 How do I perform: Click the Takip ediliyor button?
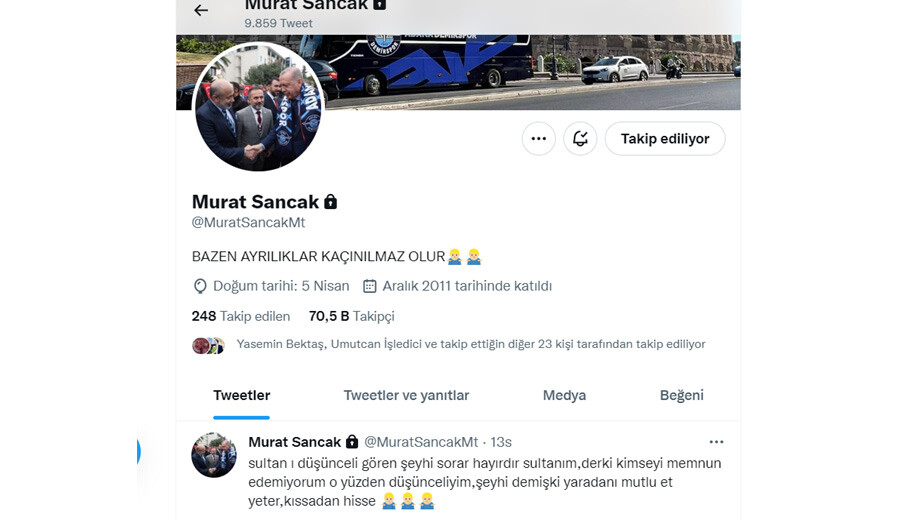[665, 138]
